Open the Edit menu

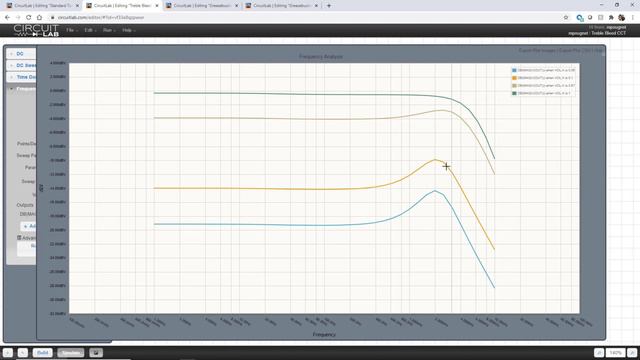click(x=90, y=30)
